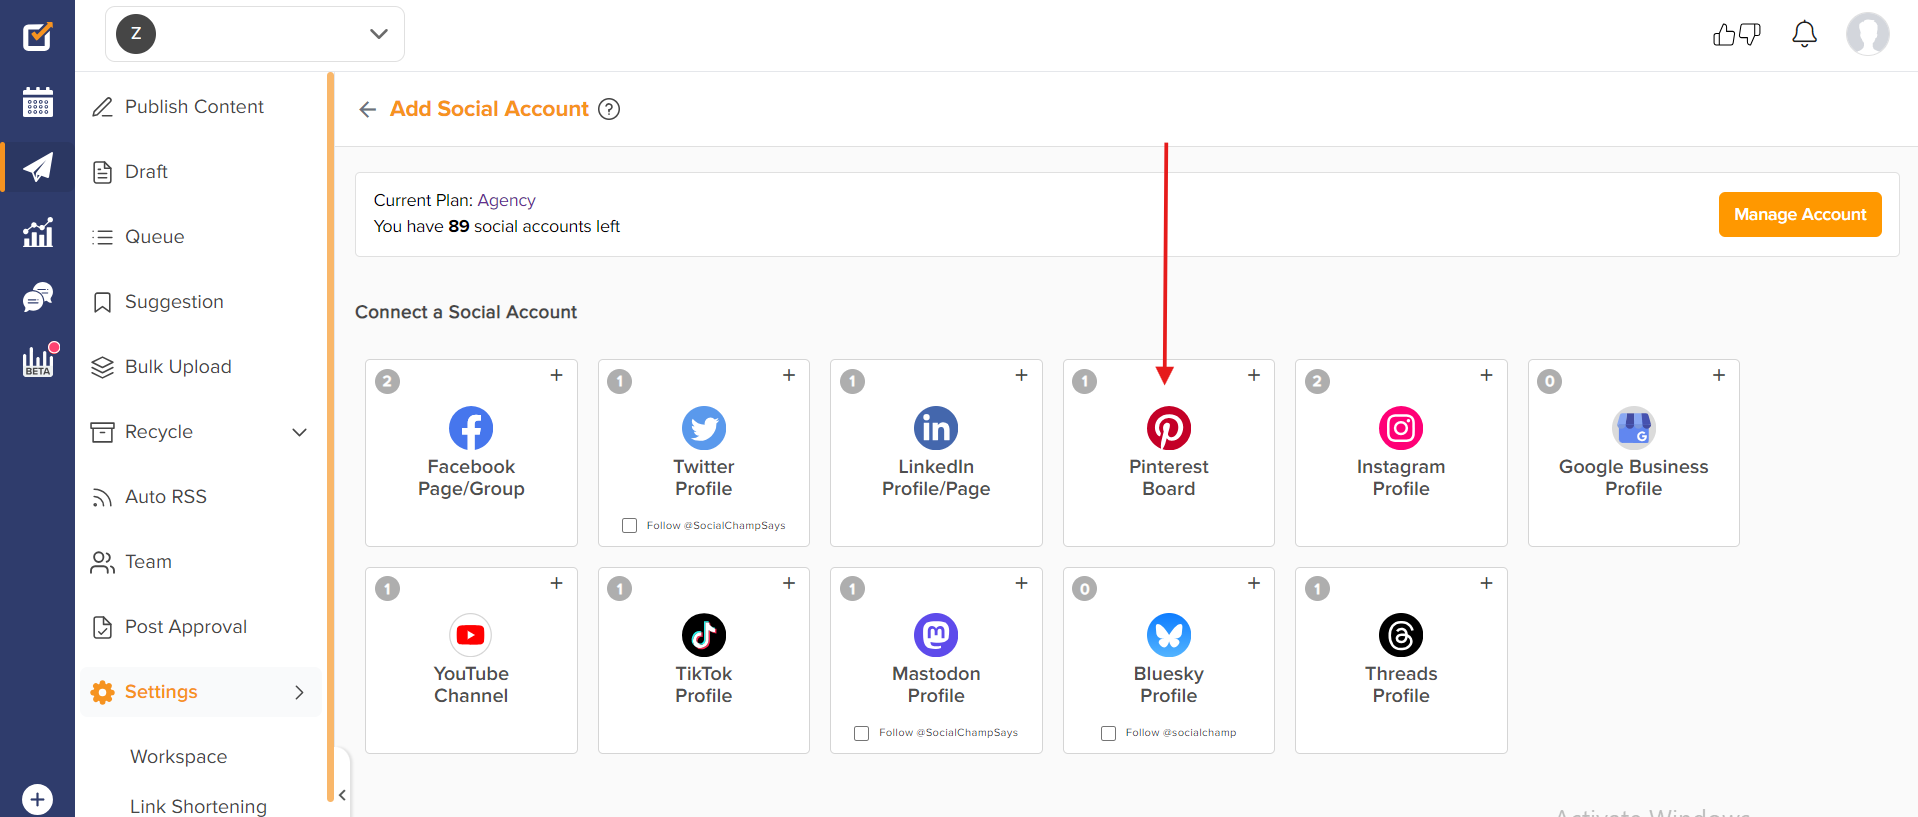This screenshot has height=817, width=1918.
Task: Click the Facebook card count badge 2
Action: coord(388,381)
